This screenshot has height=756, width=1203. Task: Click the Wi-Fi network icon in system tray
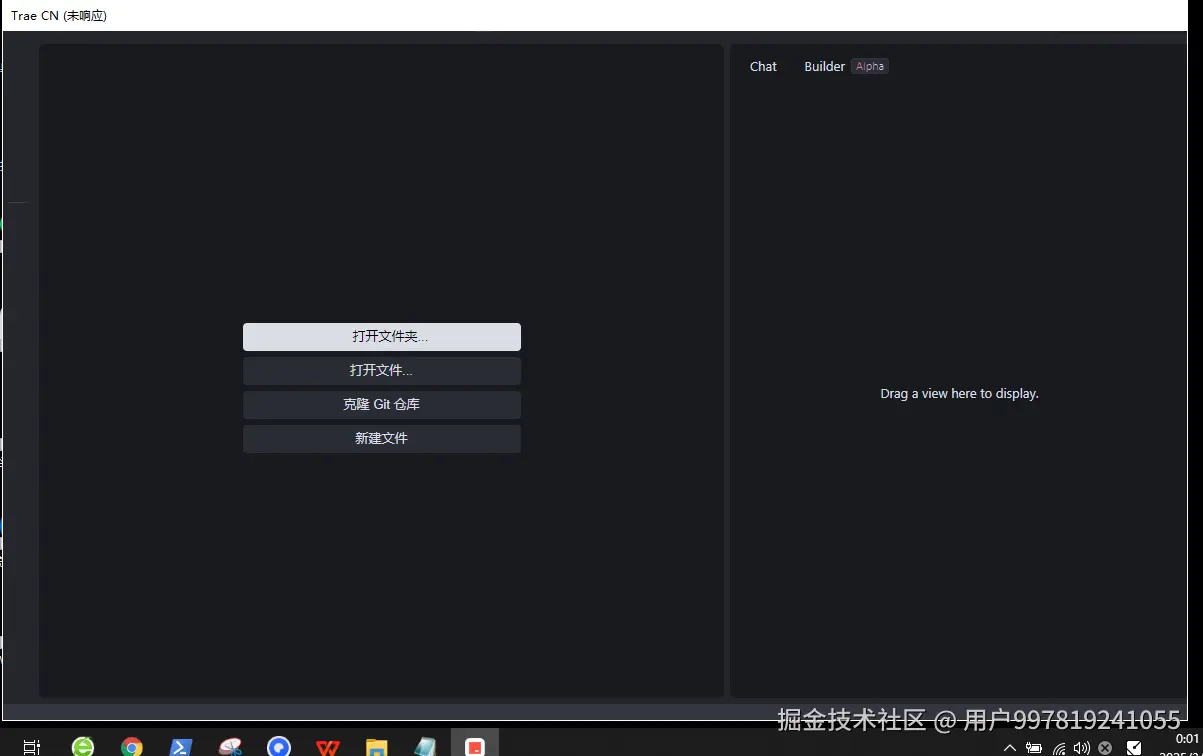(1058, 747)
